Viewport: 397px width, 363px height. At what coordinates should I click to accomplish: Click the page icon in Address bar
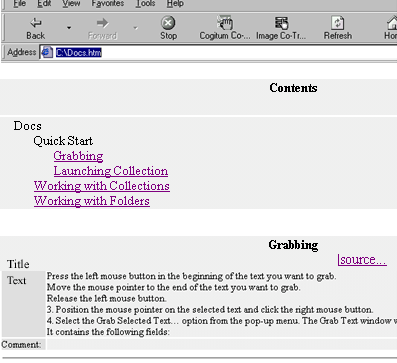[47, 52]
